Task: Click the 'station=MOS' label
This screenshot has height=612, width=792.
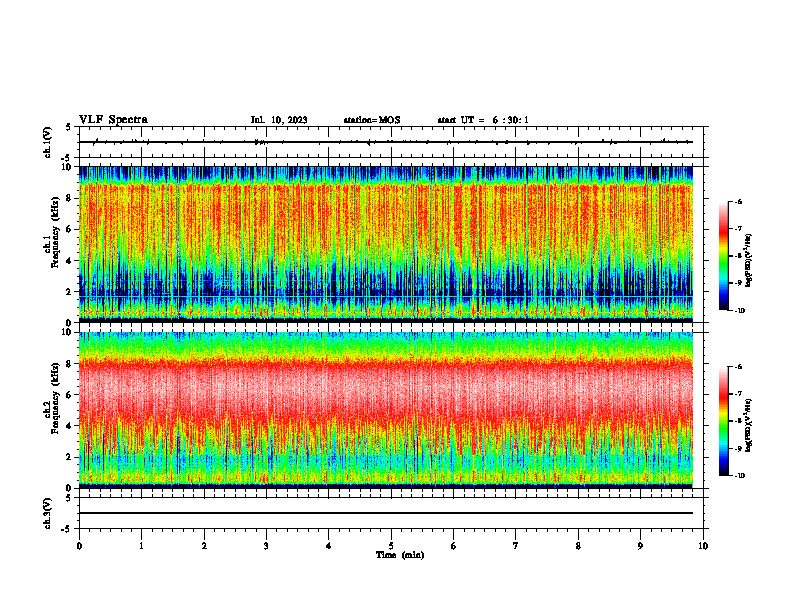Action: click(x=372, y=120)
